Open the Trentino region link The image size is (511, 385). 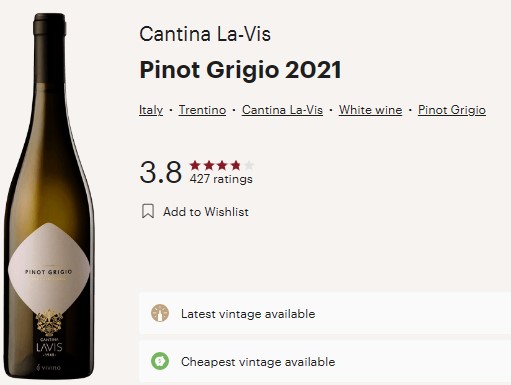pyautogui.click(x=202, y=110)
